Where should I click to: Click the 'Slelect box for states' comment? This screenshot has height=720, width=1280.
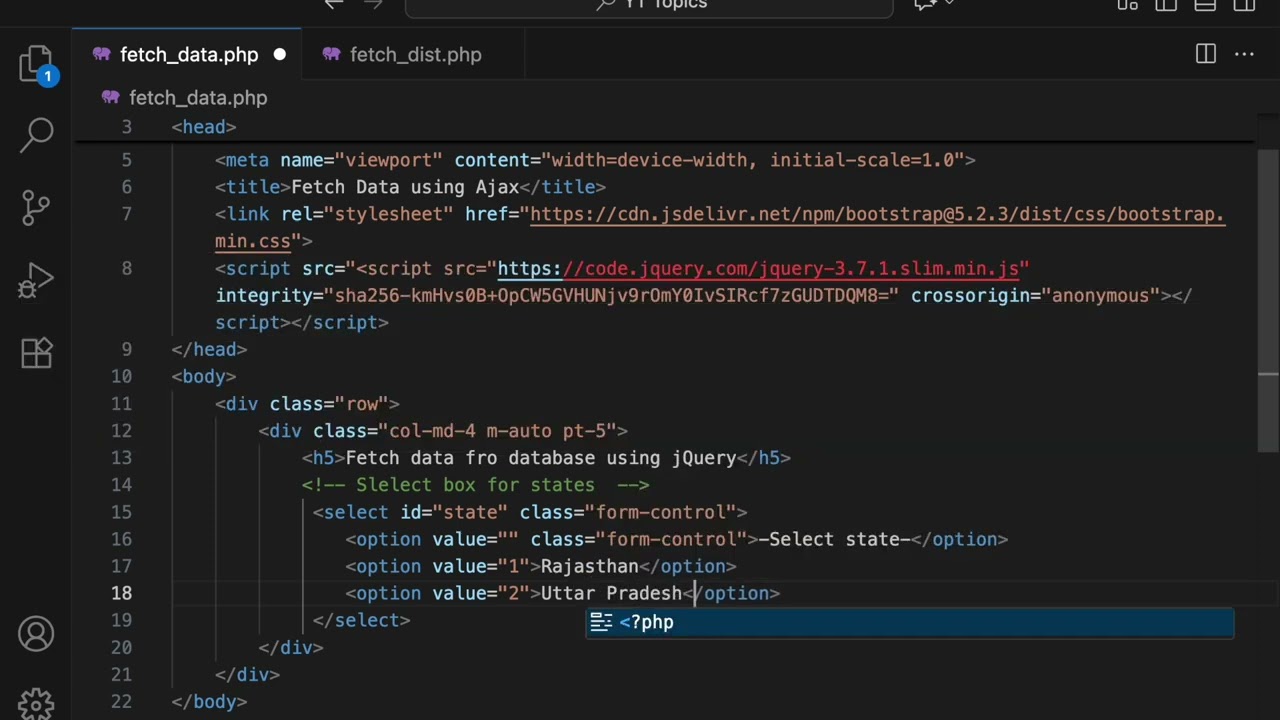(475, 485)
